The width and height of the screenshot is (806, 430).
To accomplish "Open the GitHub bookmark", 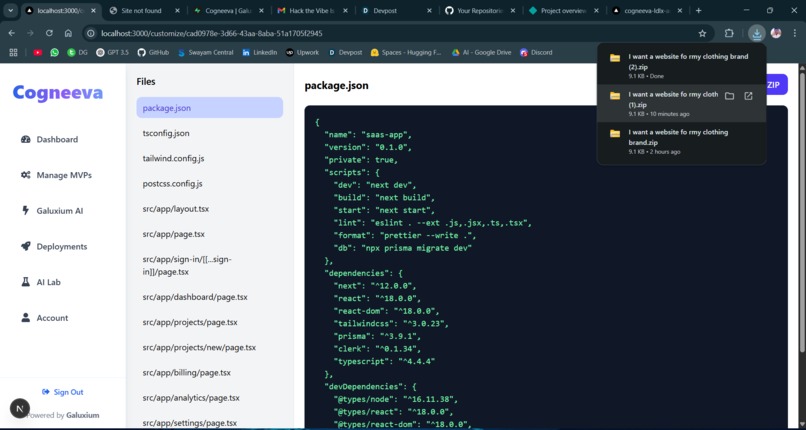I will [x=153, y=52].
